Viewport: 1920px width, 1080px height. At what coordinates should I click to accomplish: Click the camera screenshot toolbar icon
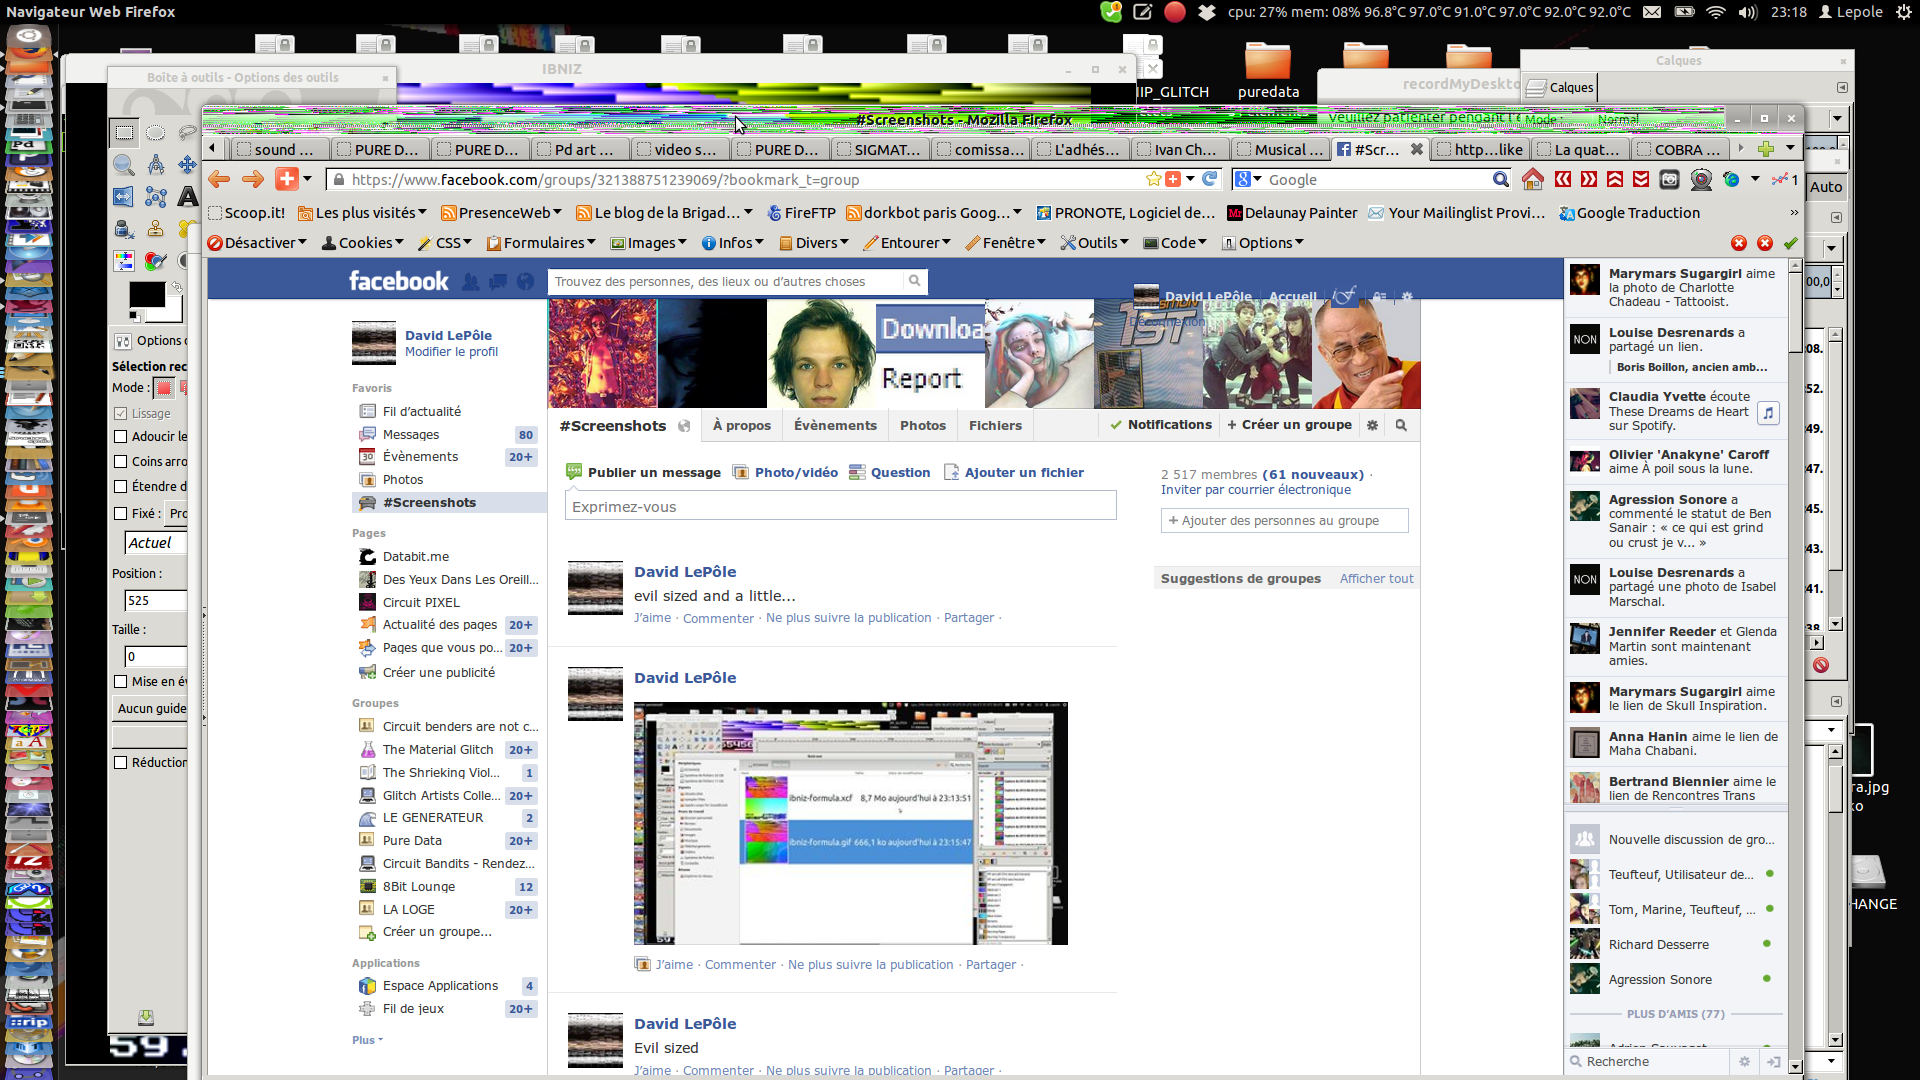[x=1669, y=180]
